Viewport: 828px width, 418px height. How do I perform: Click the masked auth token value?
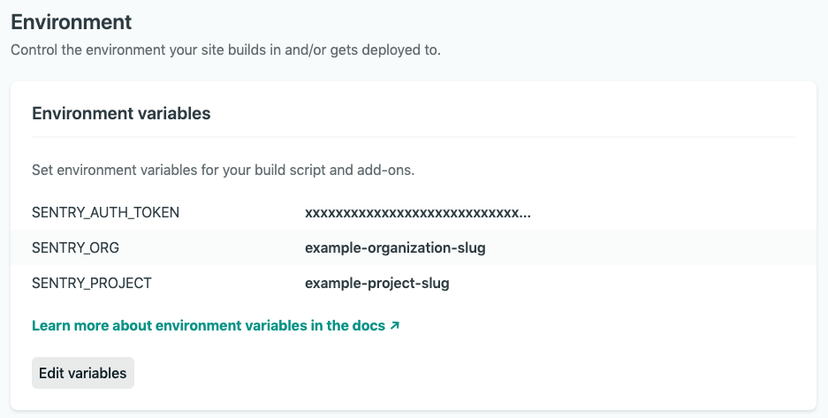coord(418,213)
